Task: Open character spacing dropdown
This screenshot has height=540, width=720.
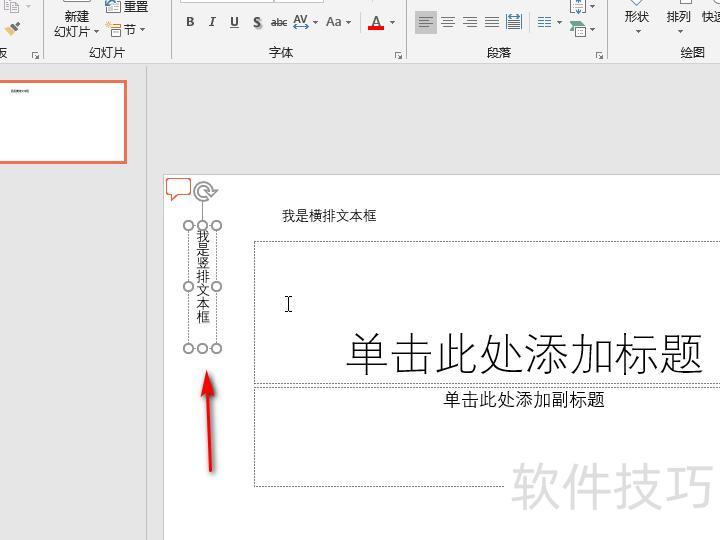Action: (x=305, y=22)
